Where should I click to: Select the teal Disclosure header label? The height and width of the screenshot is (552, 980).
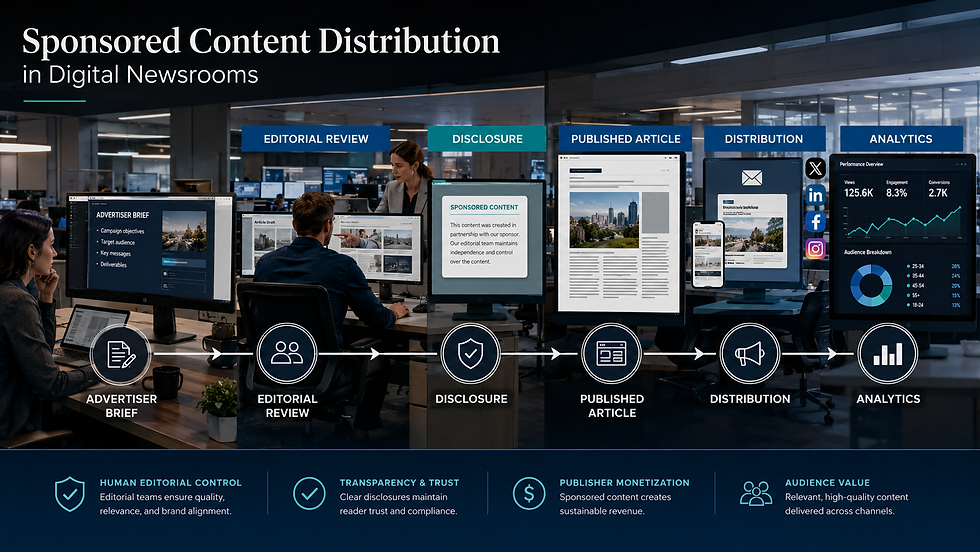[487, 139]
